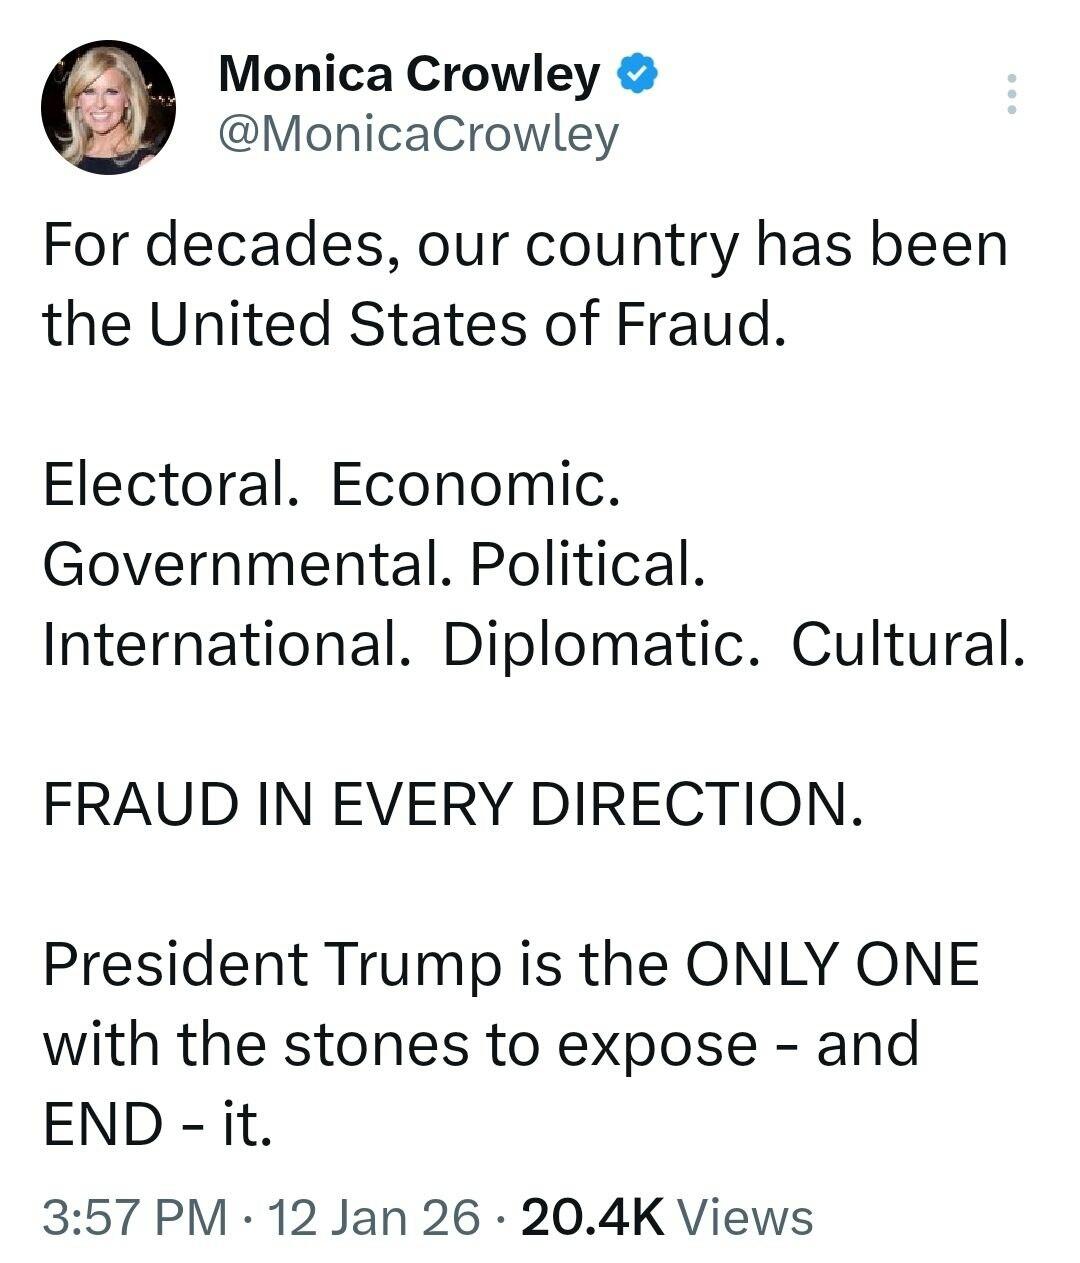Viewport: 1080px width, 1263px height.
Task: View the 20.4K view count number
Action: click(x=593, y=1217)
